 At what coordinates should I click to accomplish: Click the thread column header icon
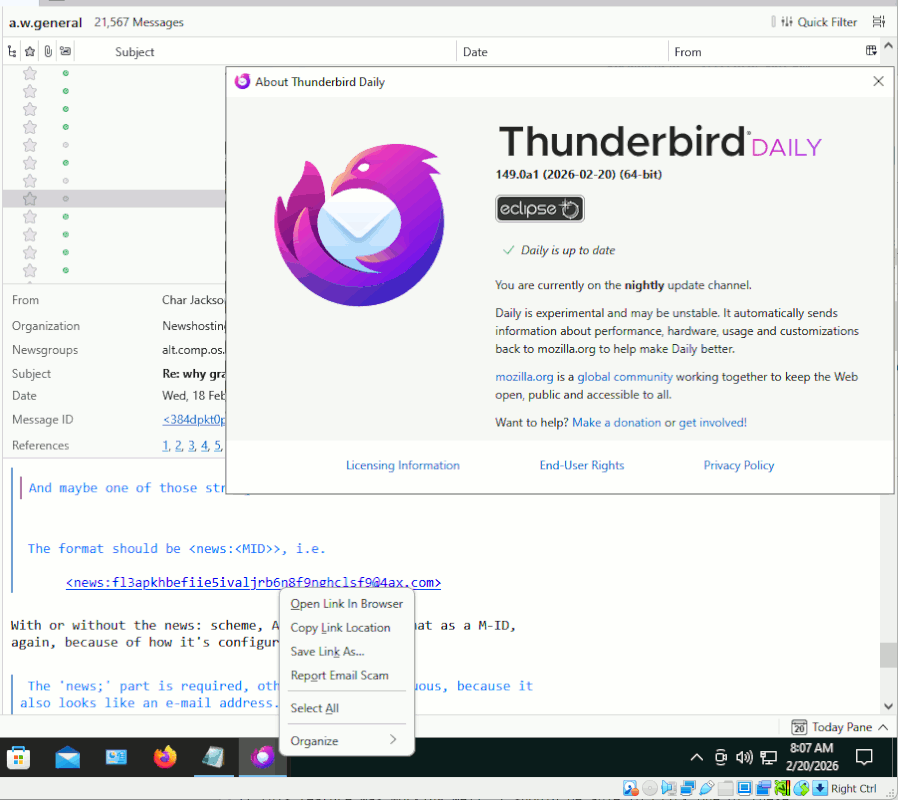point(12,52)
